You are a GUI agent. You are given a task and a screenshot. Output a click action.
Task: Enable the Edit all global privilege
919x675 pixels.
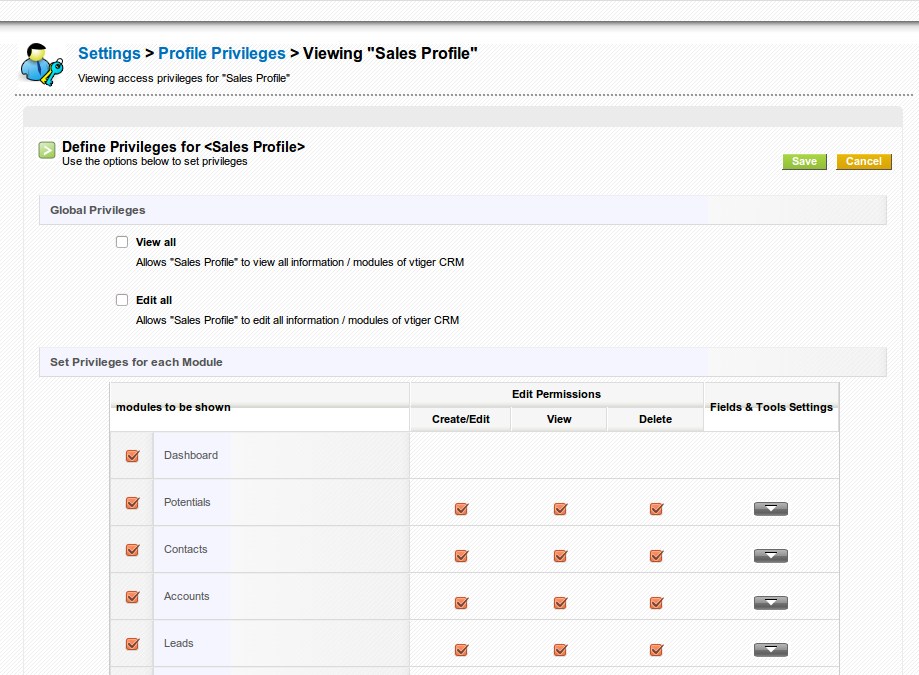point(122,300)
